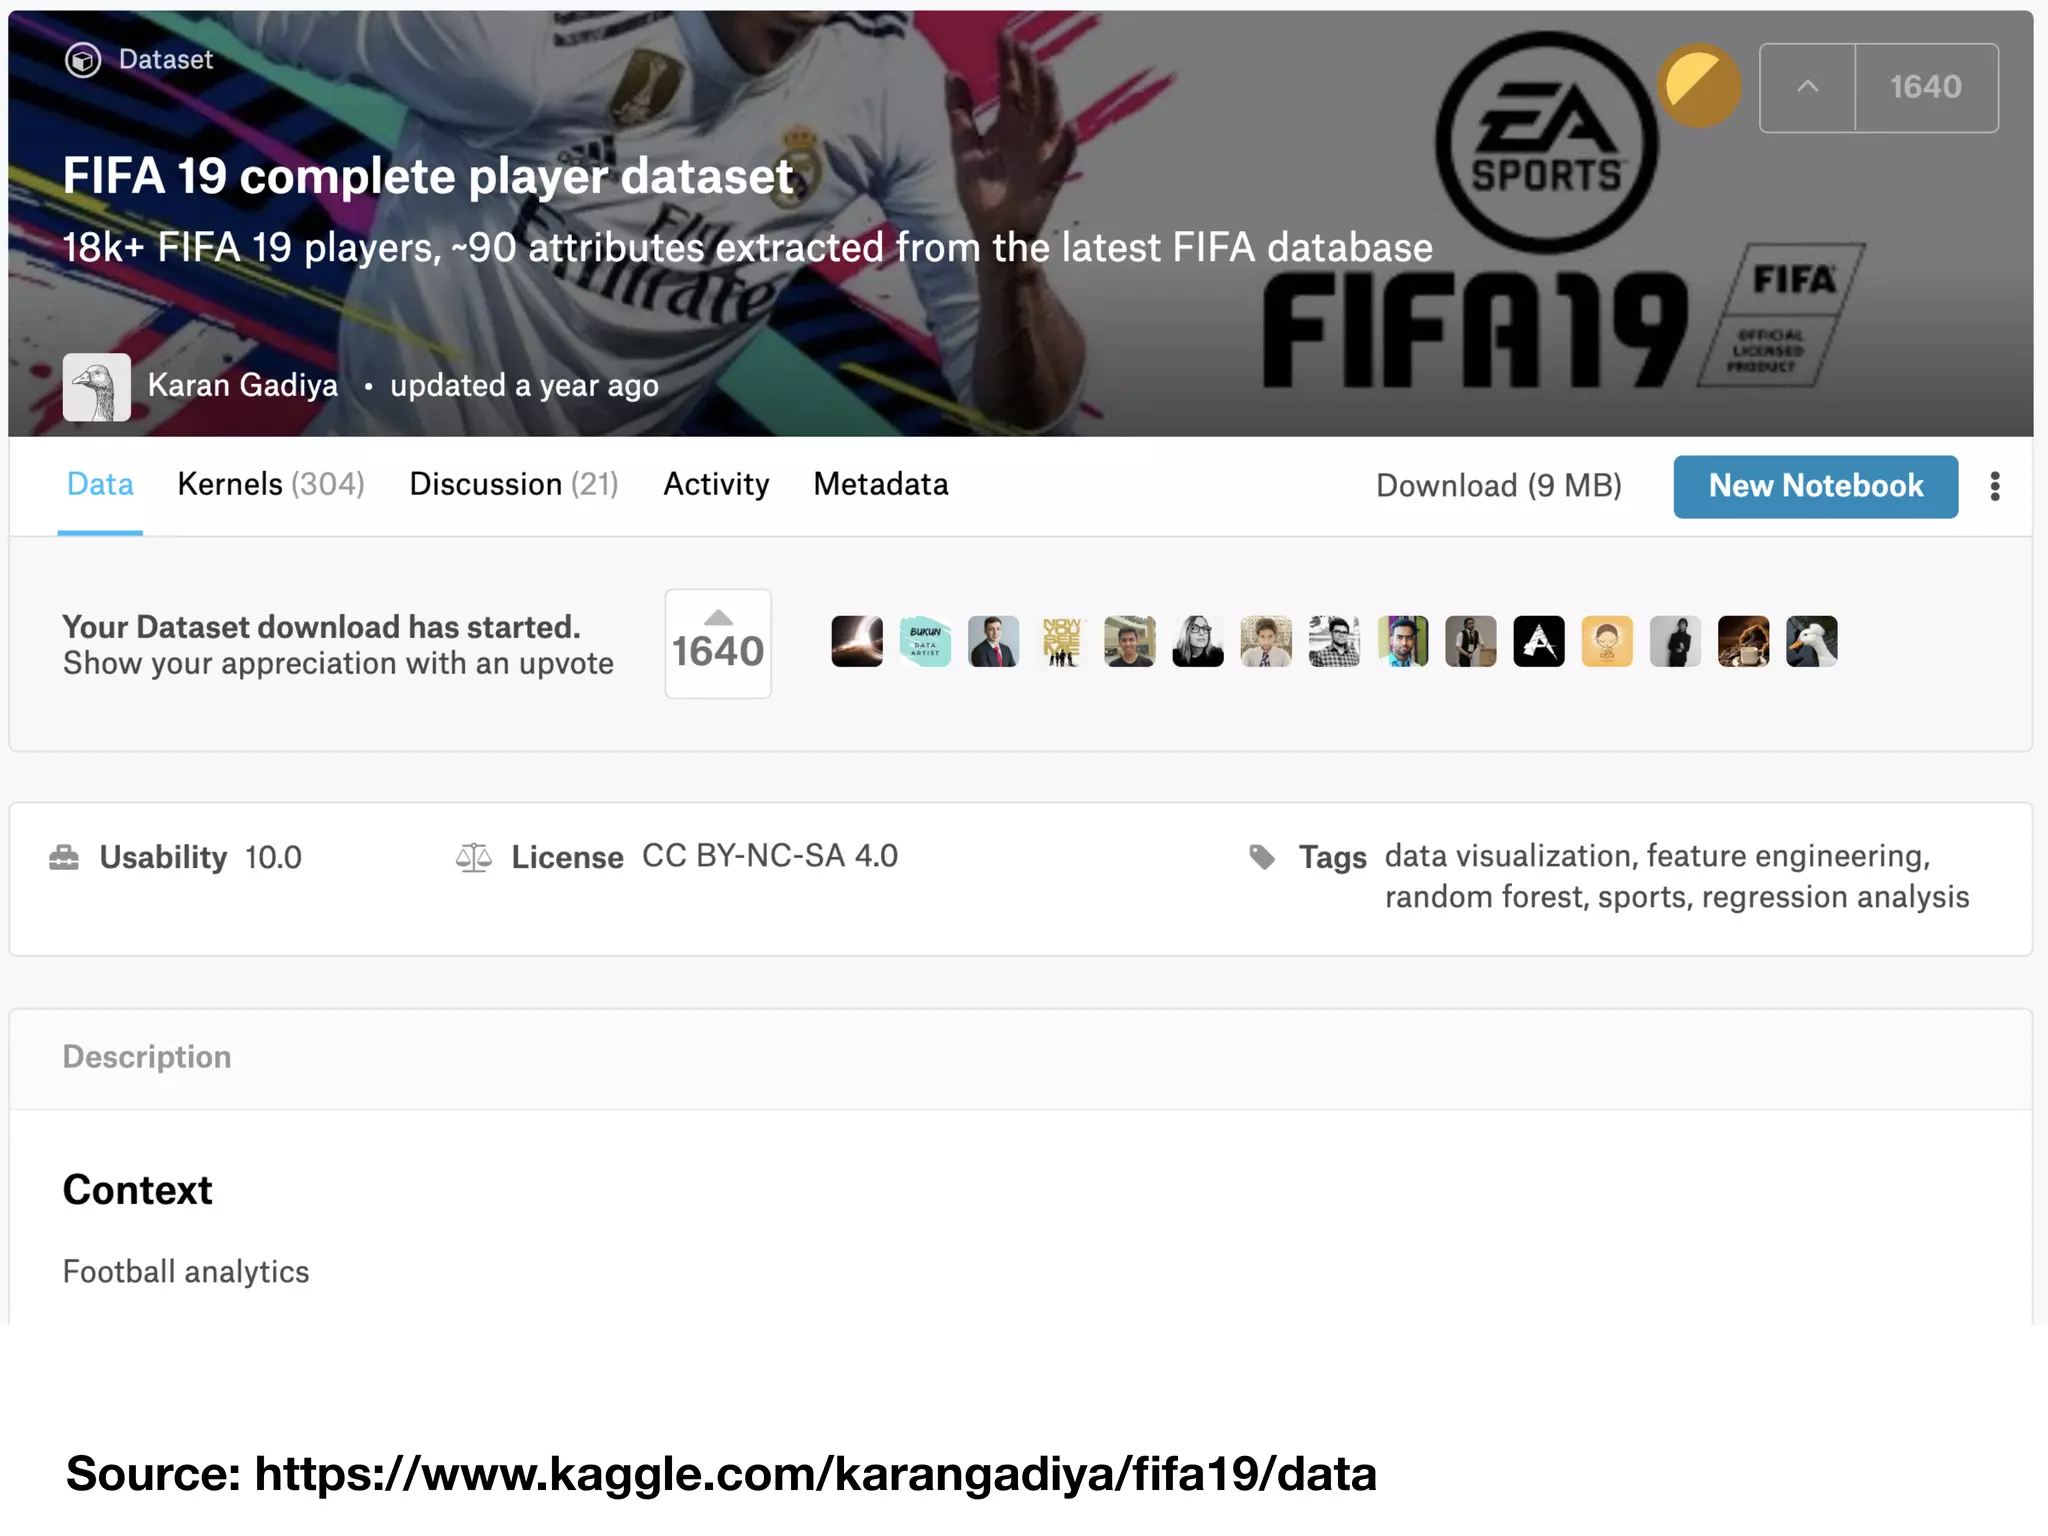The image size is (2048, 1536).
Task: Open the three-dot more options menu
Action: tap(1994, 486)
